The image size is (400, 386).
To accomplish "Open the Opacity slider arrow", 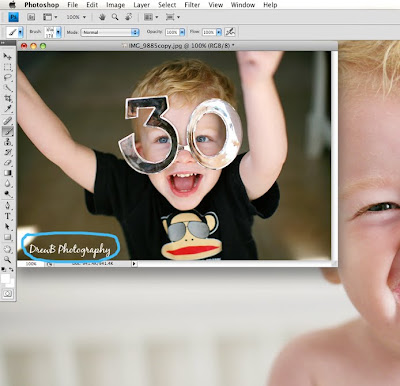I will click(x=182, y=32).
